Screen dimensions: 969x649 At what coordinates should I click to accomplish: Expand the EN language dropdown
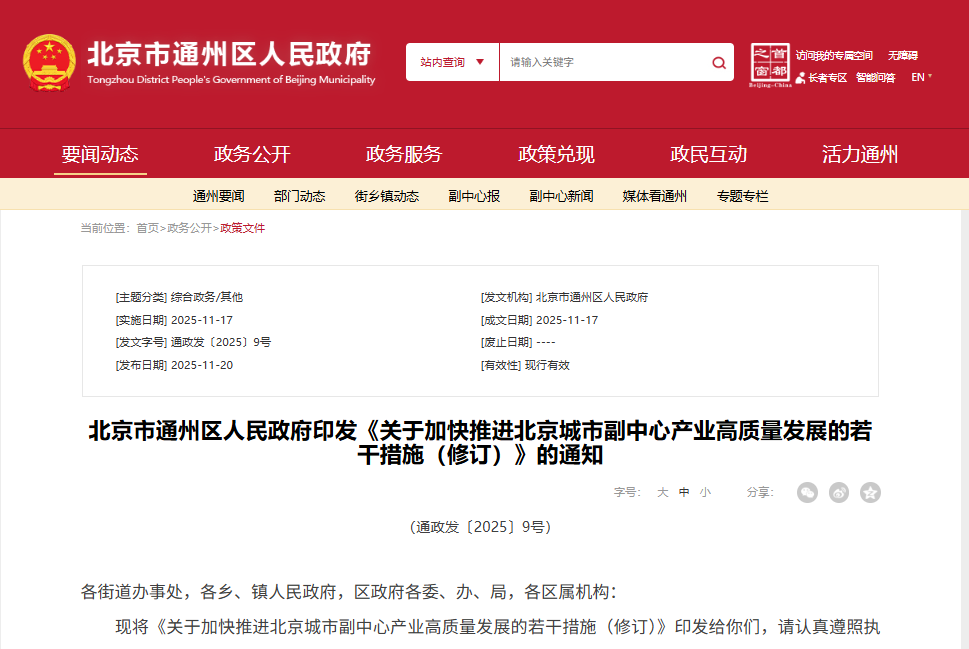pos(922,75)
